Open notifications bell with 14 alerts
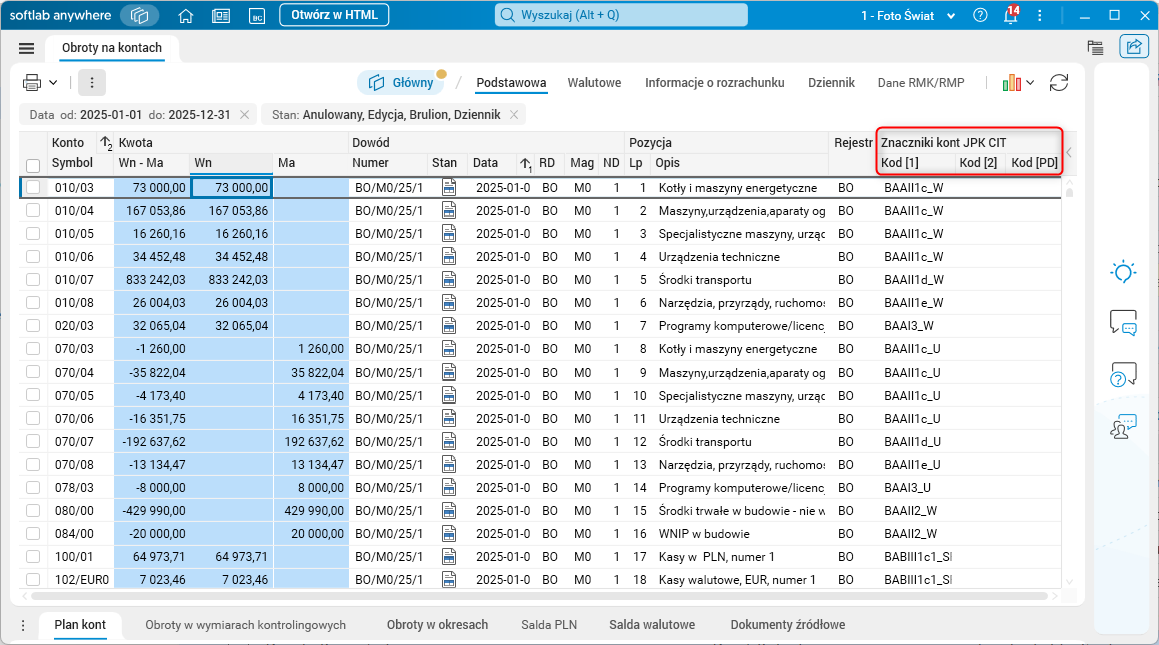Viewport: 1159px width, 645px height. click(x=1010, y=15)
